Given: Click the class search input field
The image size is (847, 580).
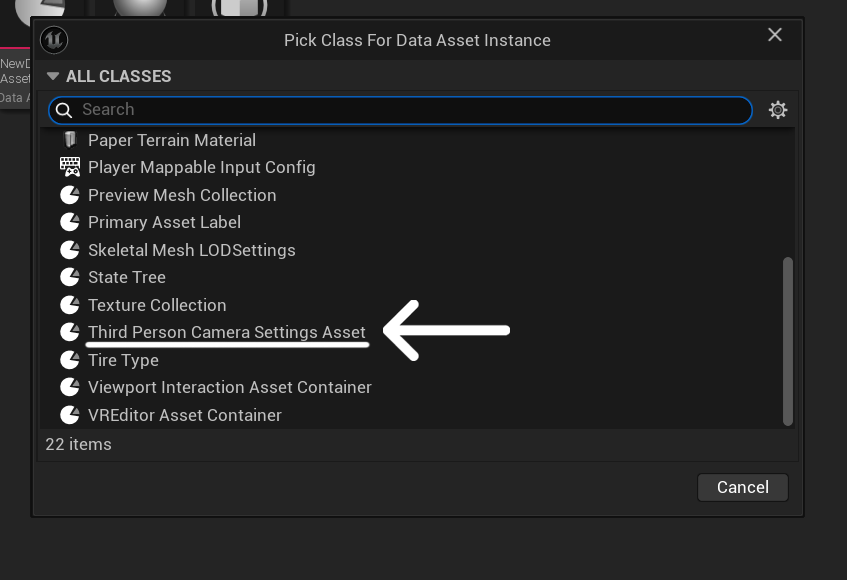Looking at the screenshot, I should [x=410, y=110].
